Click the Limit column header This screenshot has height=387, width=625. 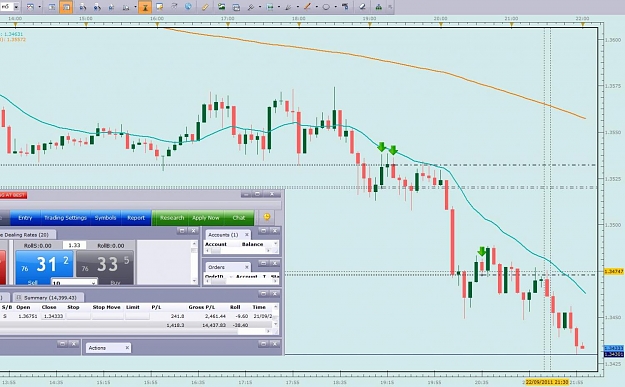click(133, 307)
